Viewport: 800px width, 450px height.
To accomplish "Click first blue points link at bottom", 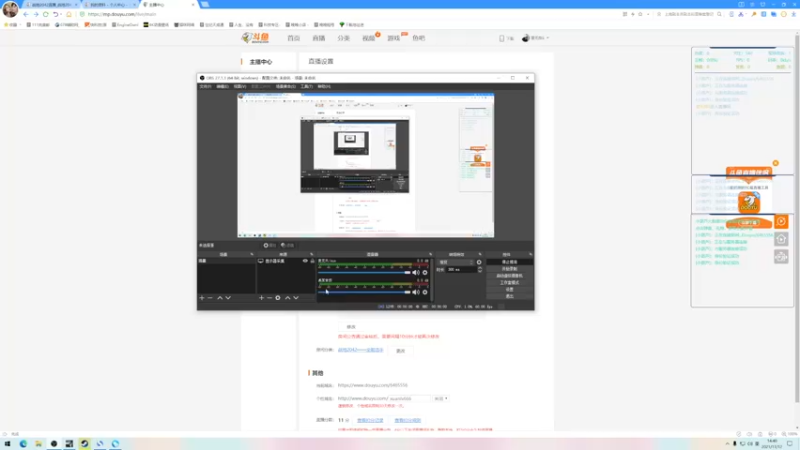I will coord(370,420).
